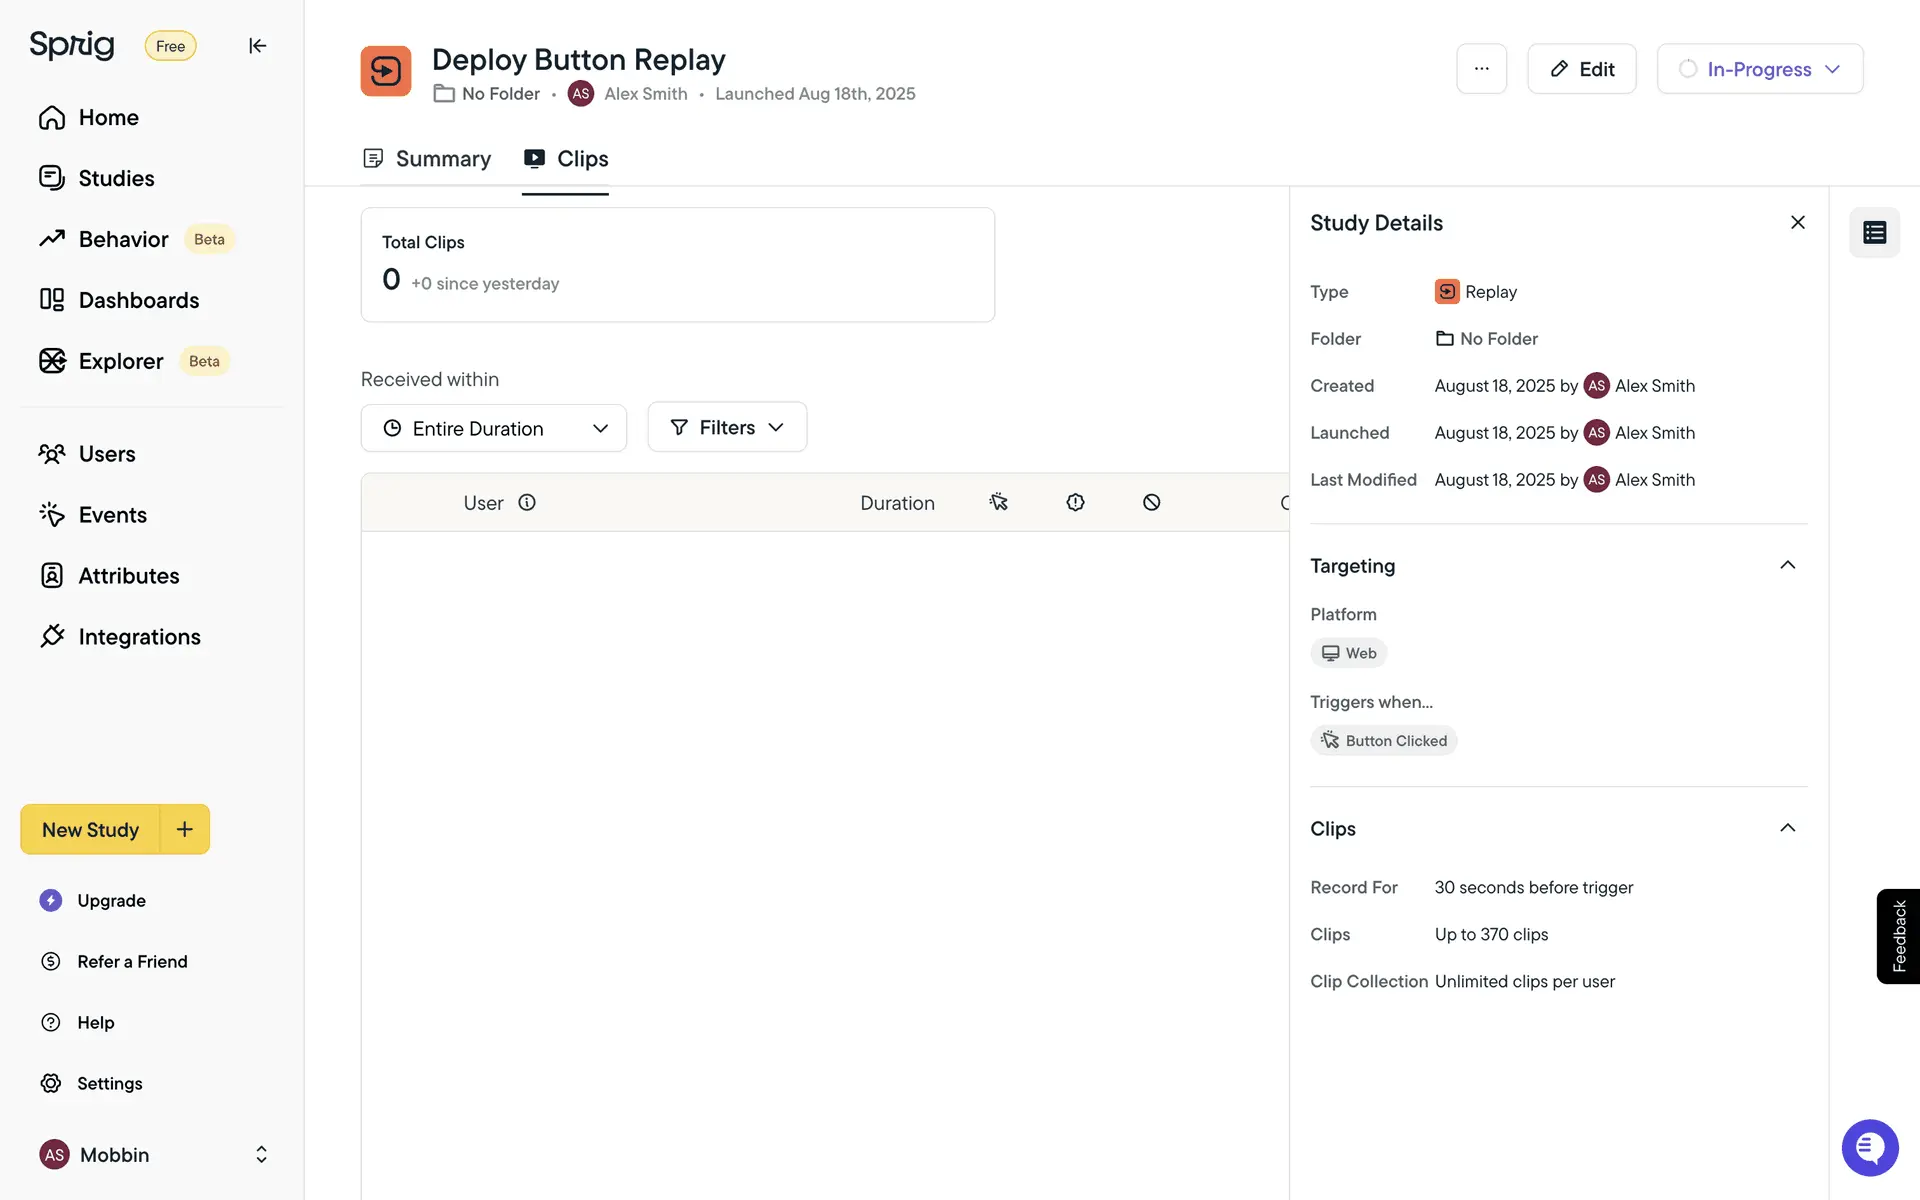Click the info icon next to User column

click(x=527, y=503)
